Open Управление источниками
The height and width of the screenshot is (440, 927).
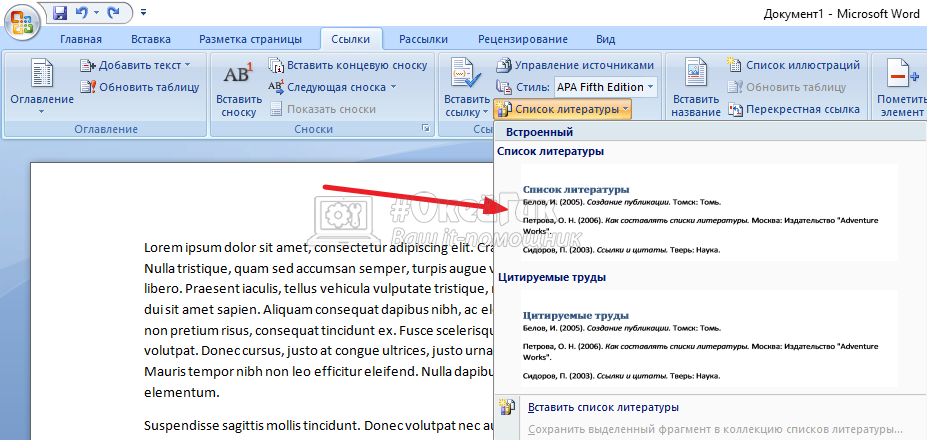click(575, 66)
